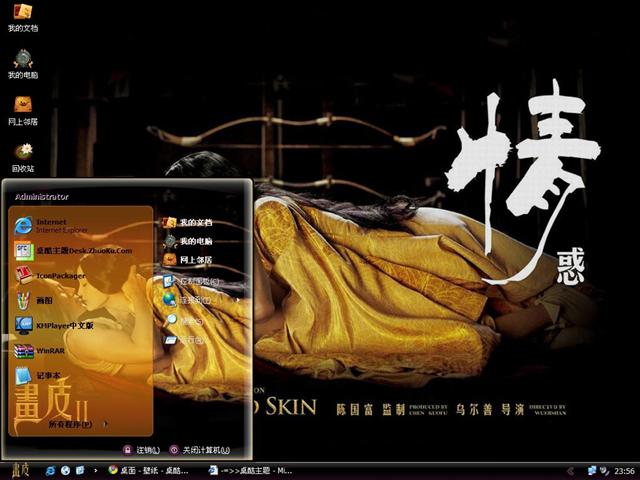This screenshot has width=640, height=480.
Task: Click the volume tray icon
Action: click(x=603, y=471)
